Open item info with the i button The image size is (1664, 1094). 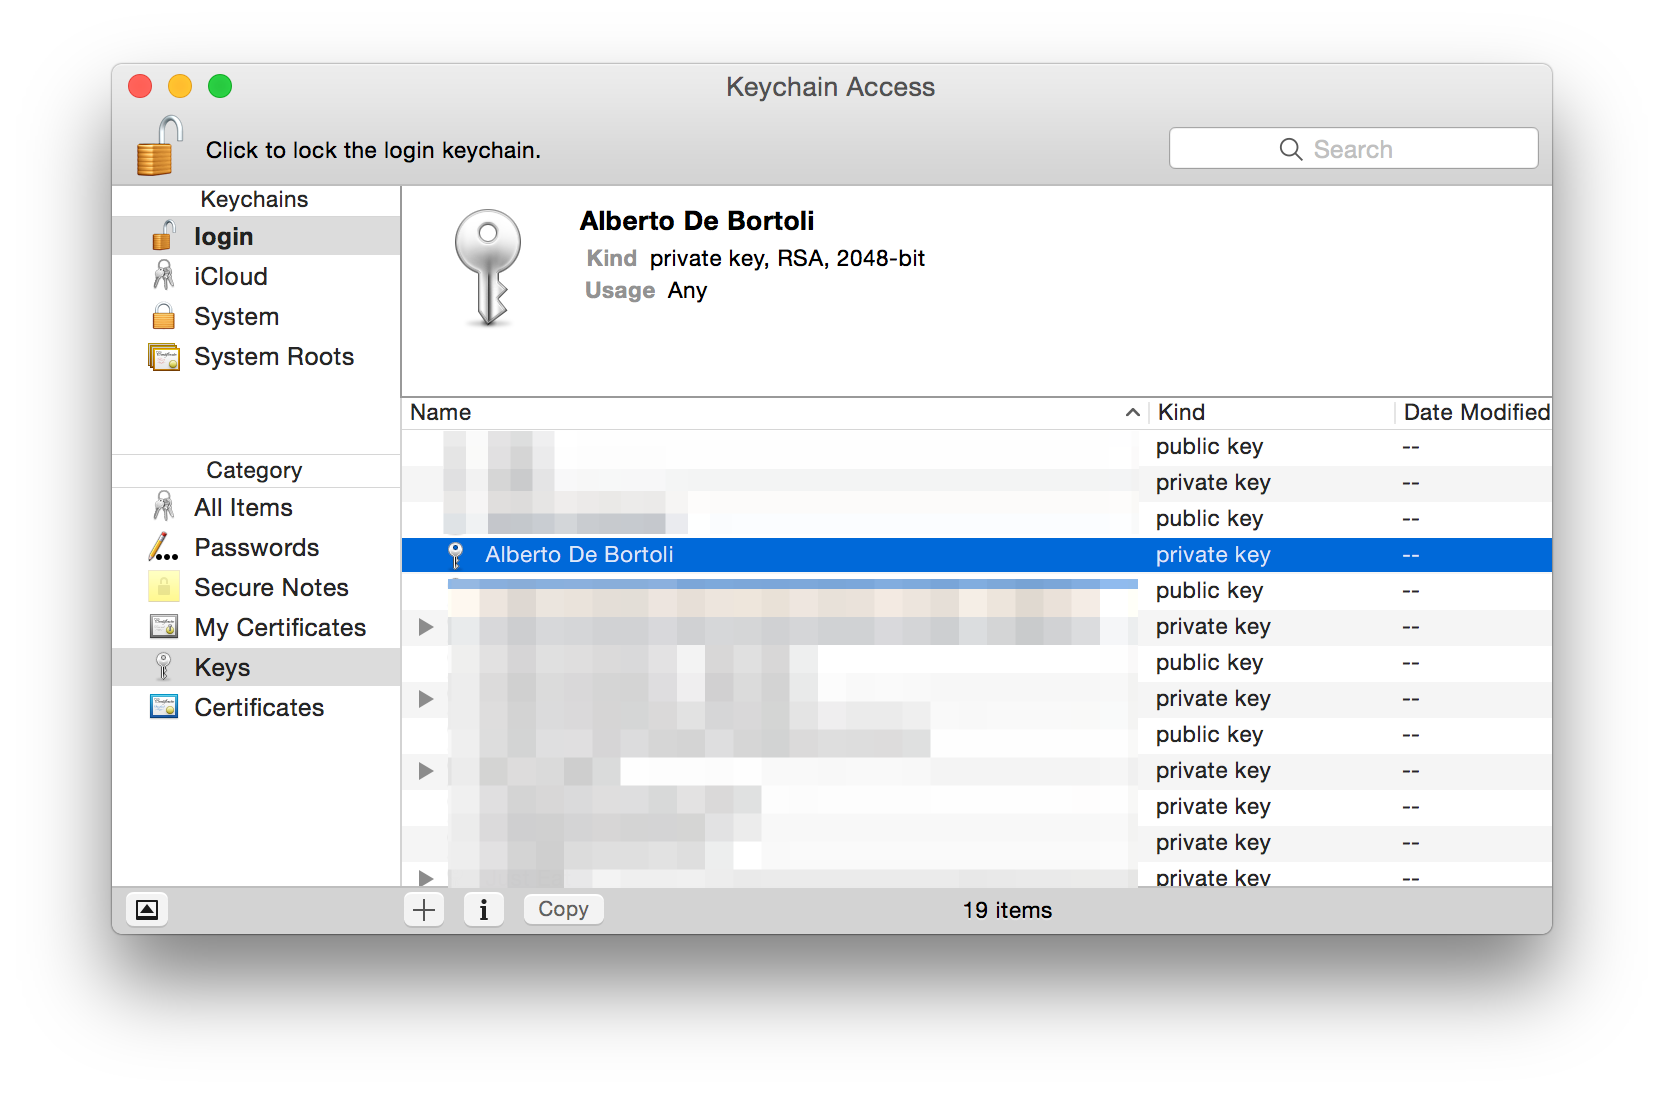484,909
